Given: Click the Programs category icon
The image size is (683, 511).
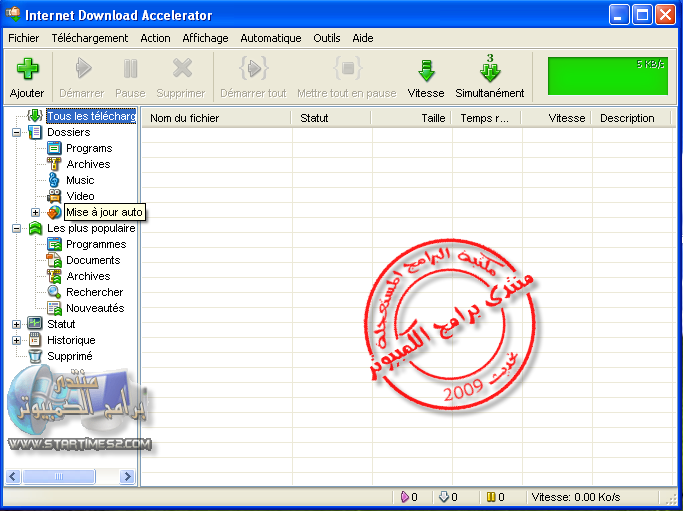Looking at the screenshot, I should coord(54,148).
